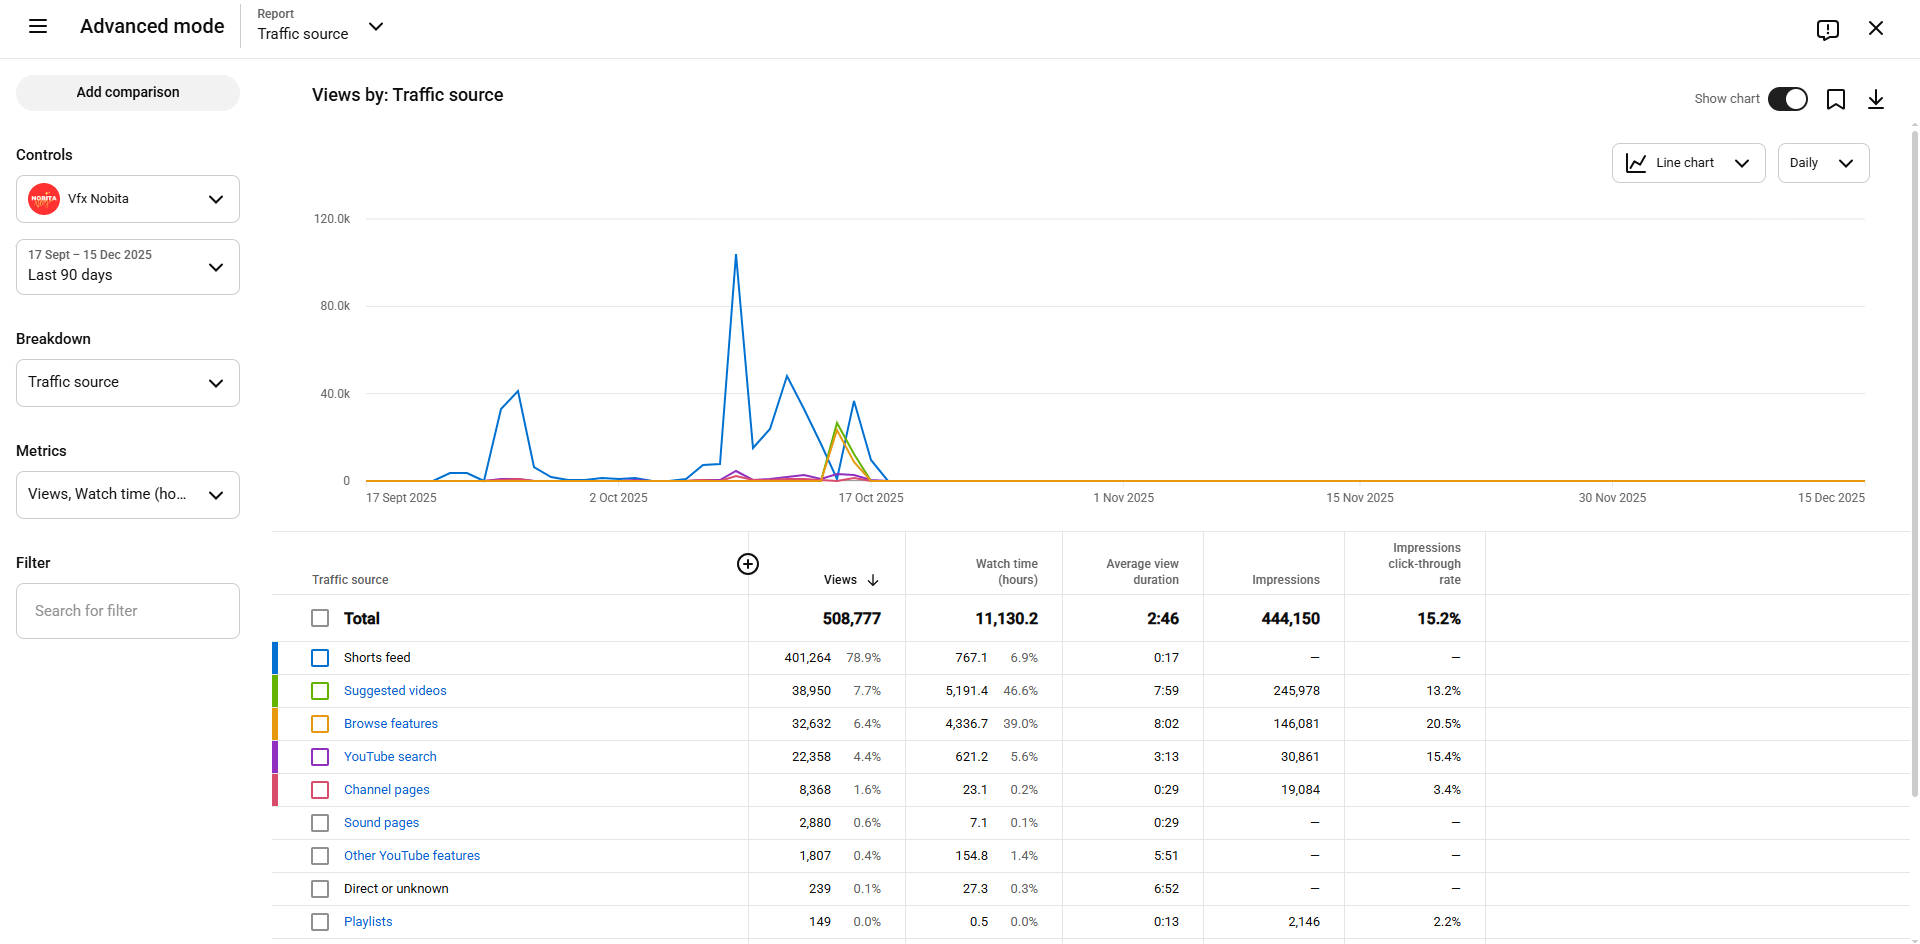Uncheck the Suggested videos checkbox
The height and width of the screenshot is (944, 1920).
tap(320, 691)
